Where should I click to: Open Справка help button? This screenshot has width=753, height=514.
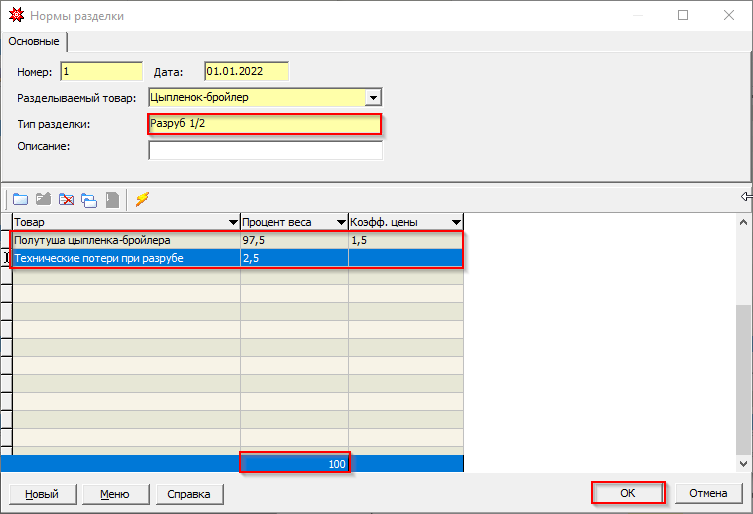pyautogui.click(x=188, y=494)
